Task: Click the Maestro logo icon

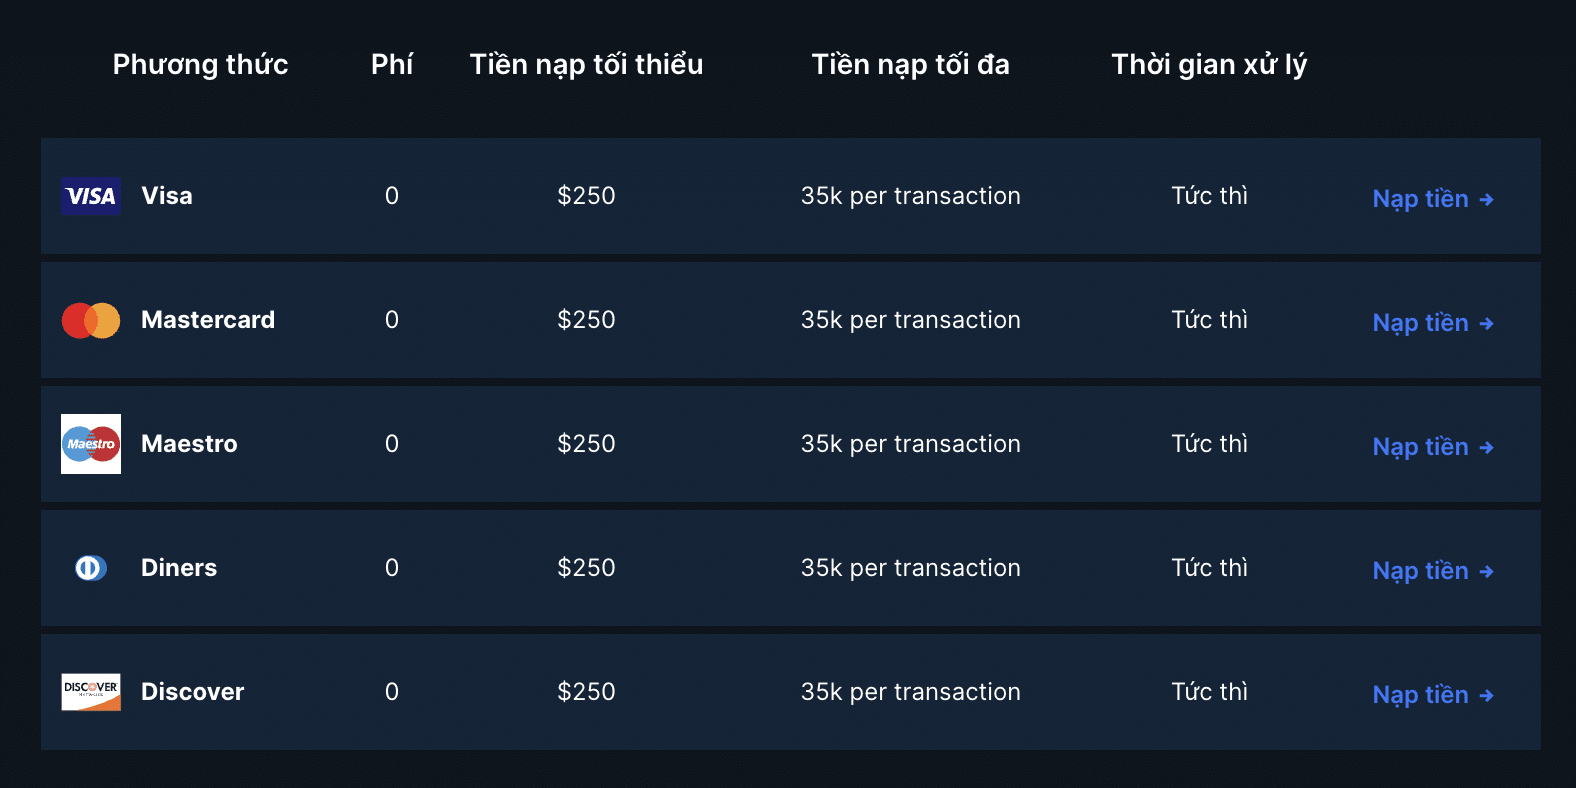Action: coord(91,444)
